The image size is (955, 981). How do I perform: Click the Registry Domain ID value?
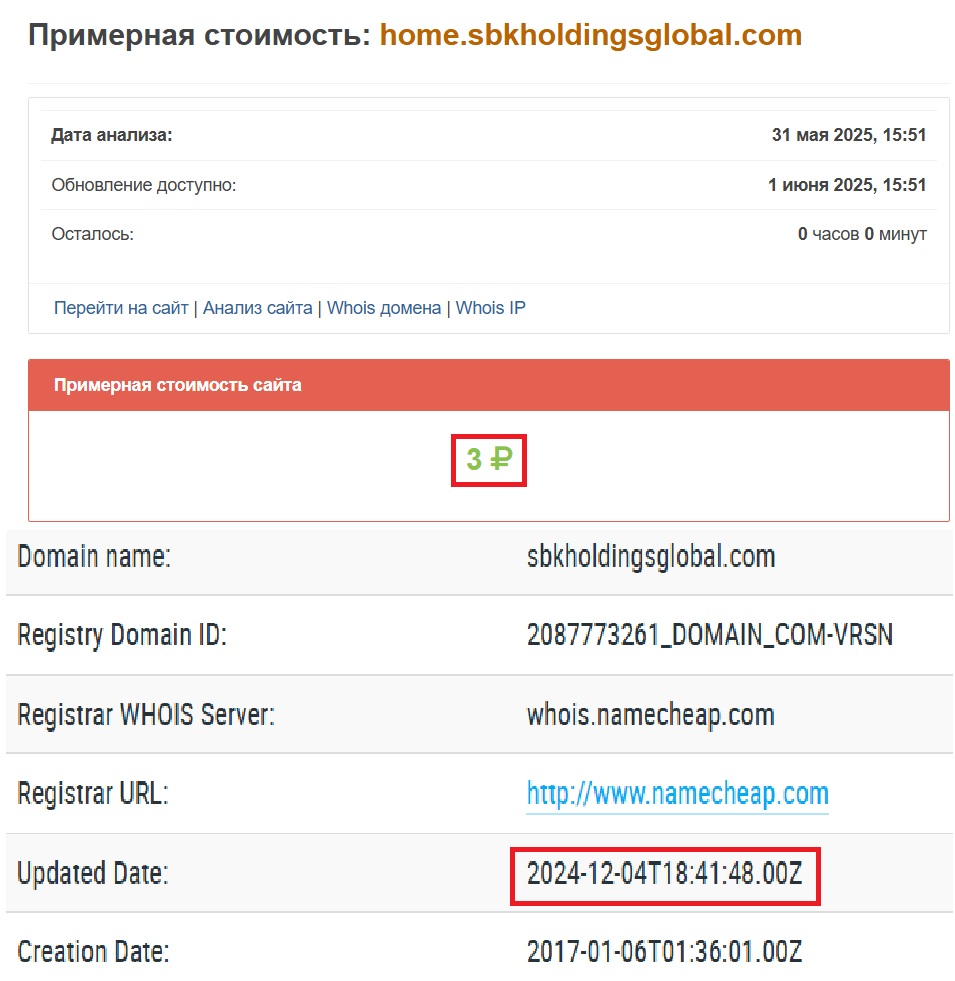coord(711,635)
